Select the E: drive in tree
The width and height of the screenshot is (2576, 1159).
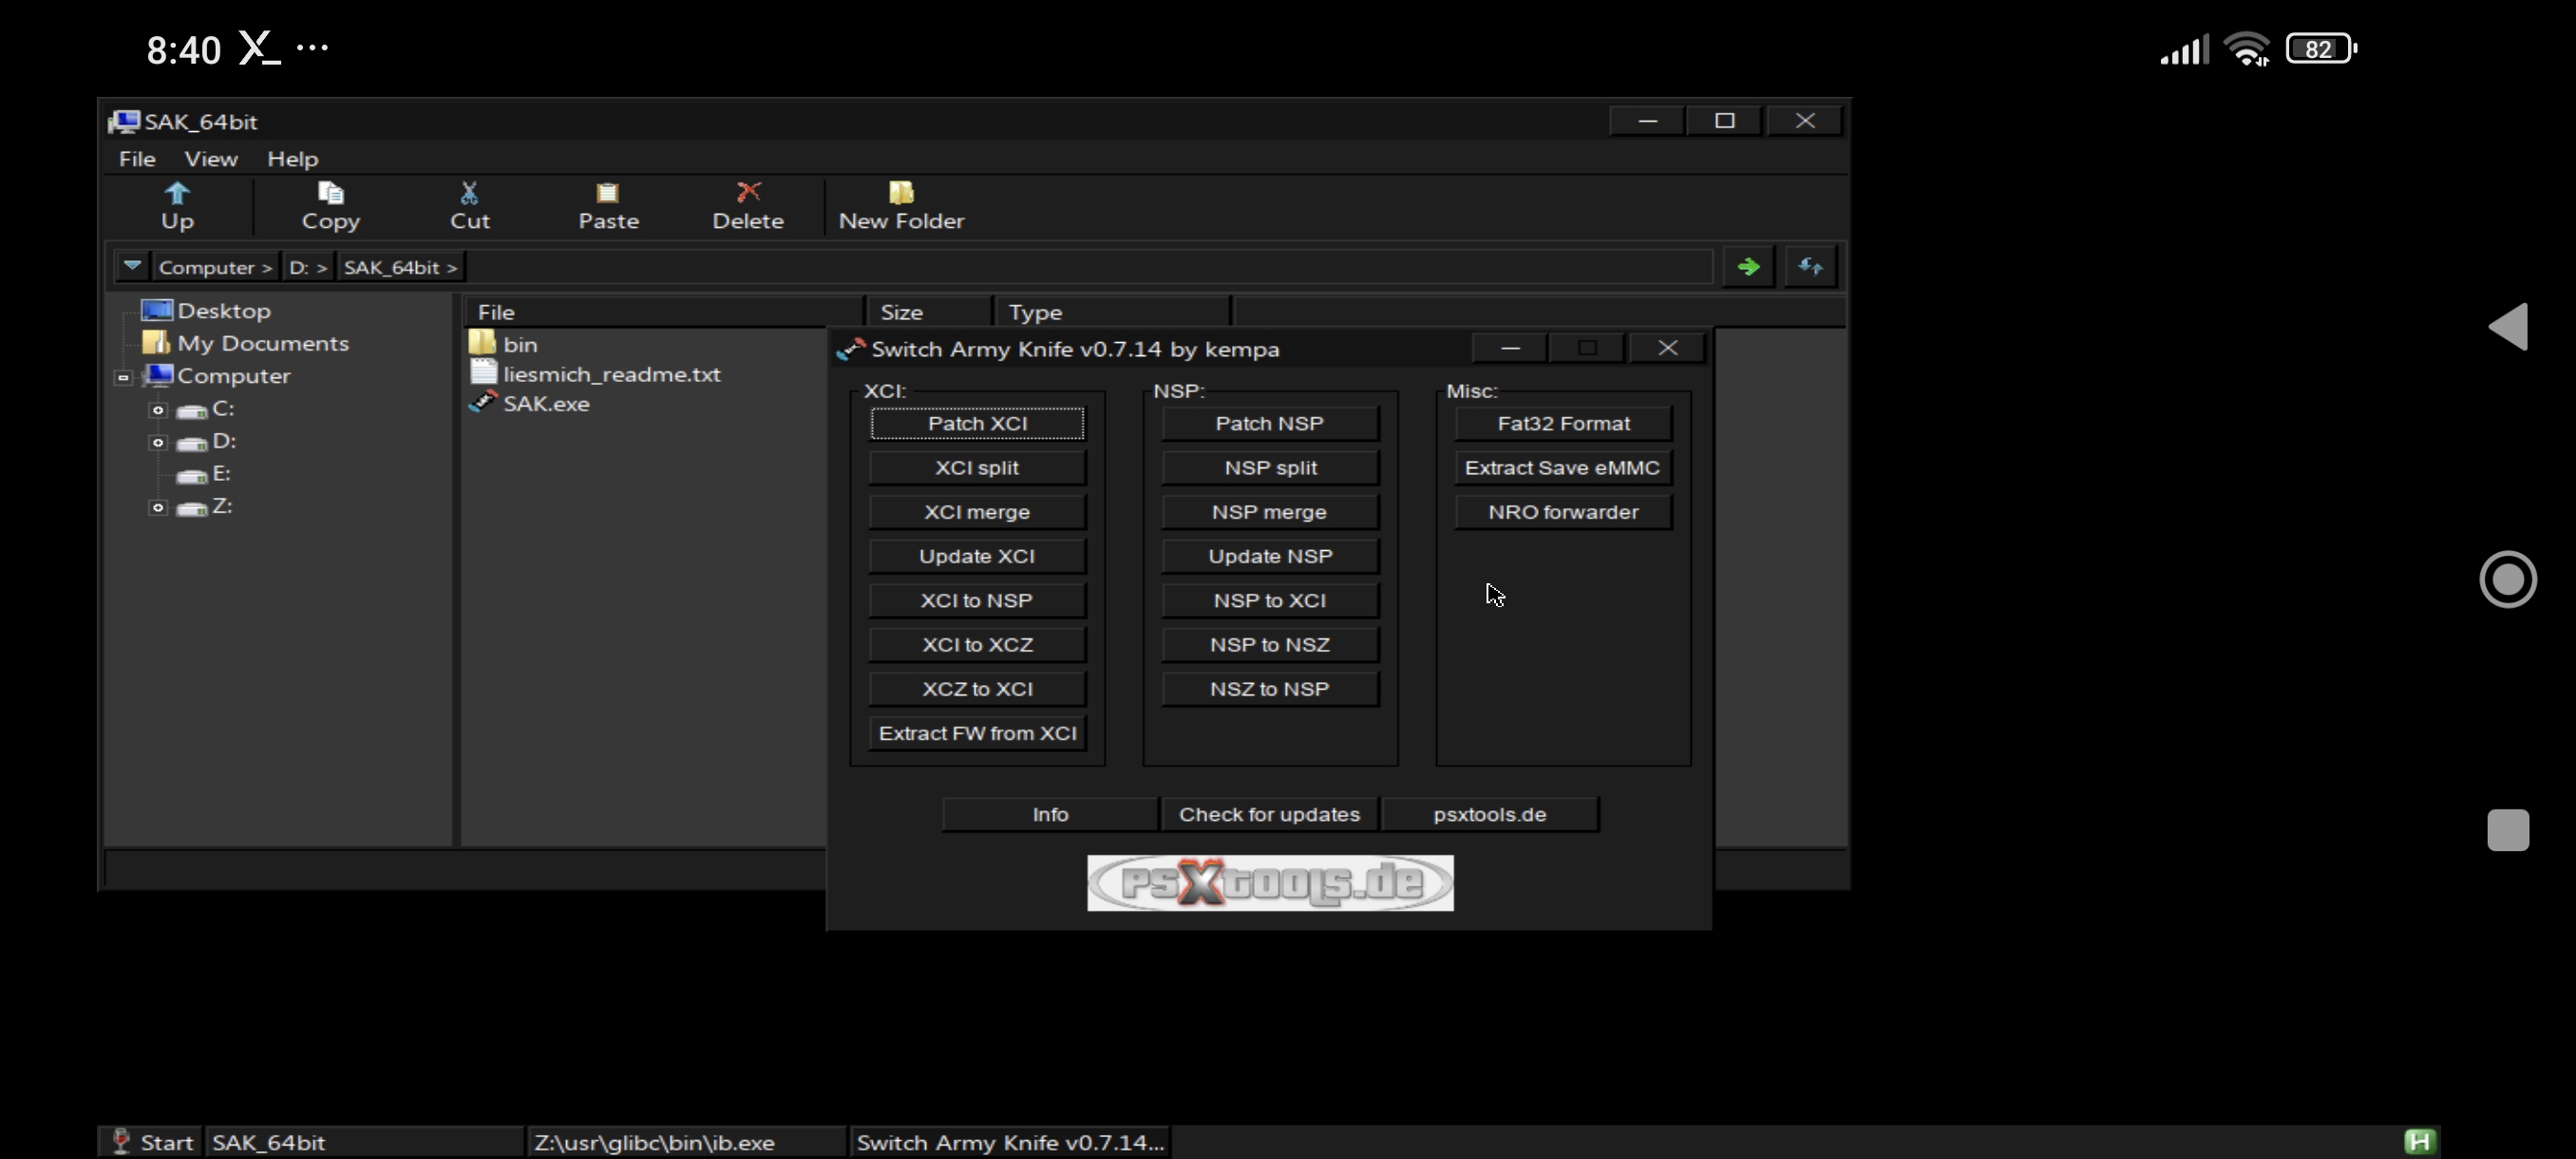click(x=221, y=474)
